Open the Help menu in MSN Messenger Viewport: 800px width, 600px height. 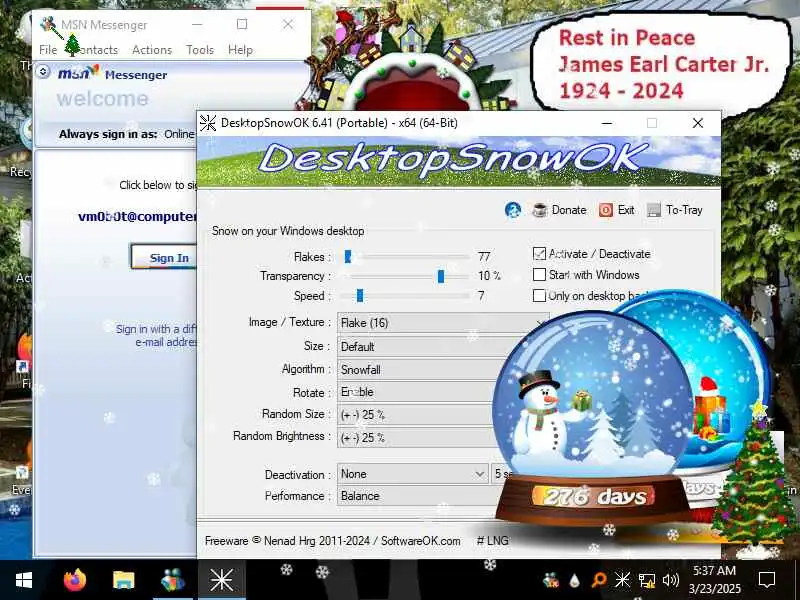[240, 50]
